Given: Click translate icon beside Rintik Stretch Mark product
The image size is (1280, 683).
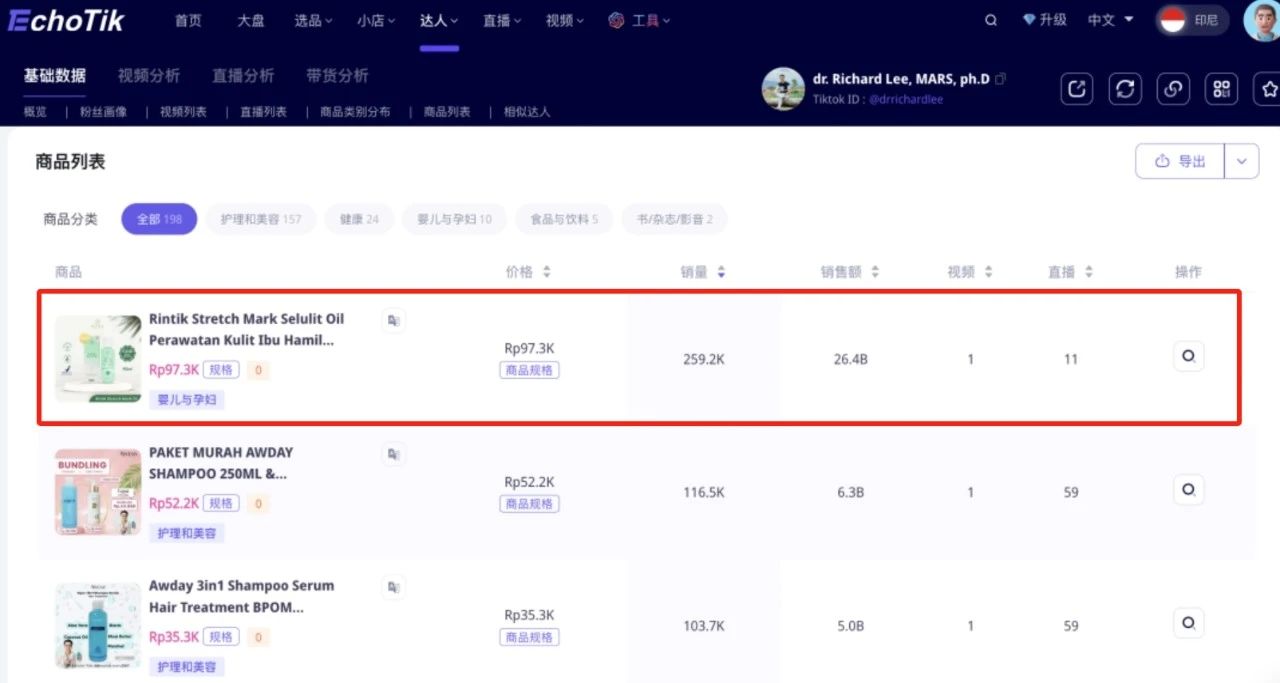Looking at the screenshot, I should click(394, 320).
